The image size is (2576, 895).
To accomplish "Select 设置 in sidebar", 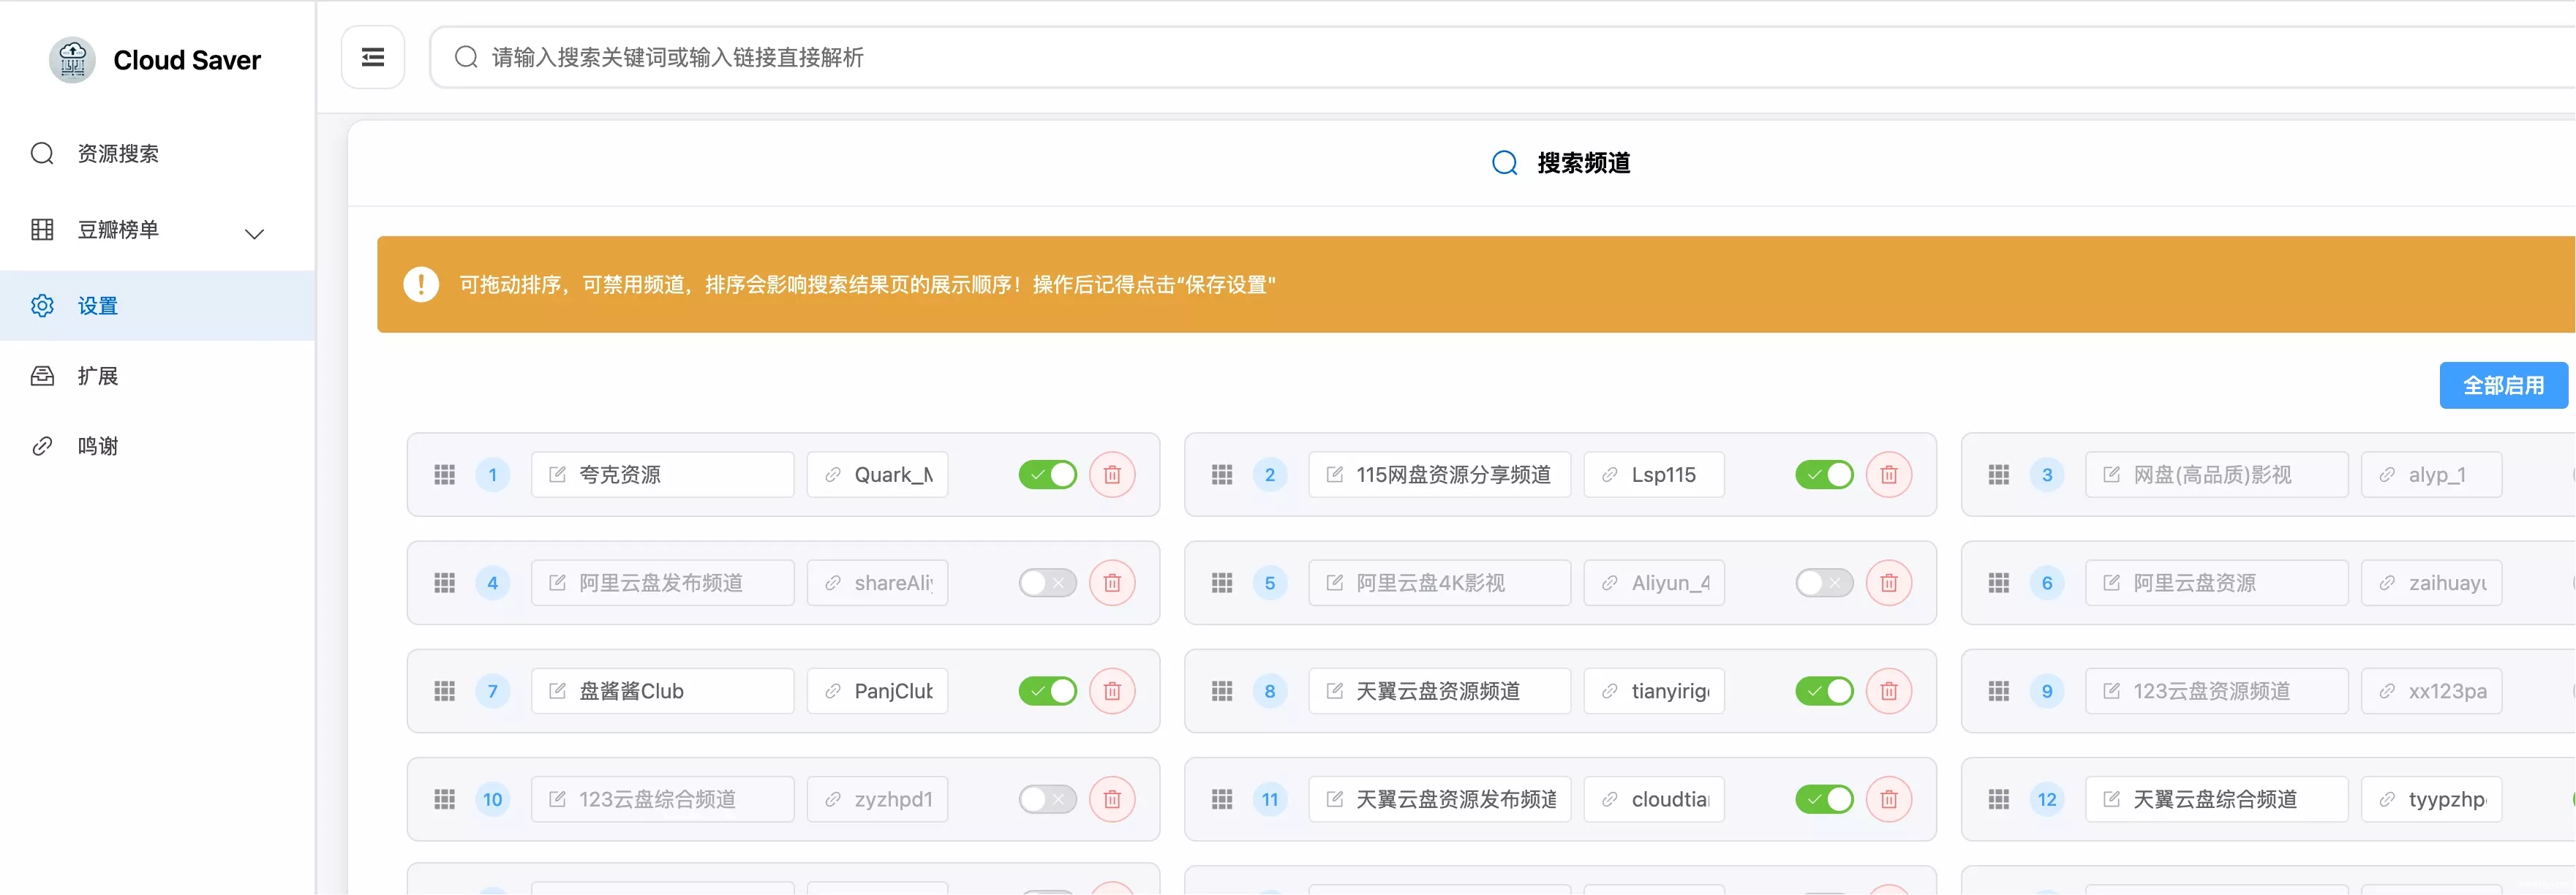I will pyautogui.click(x=158, y=306).
